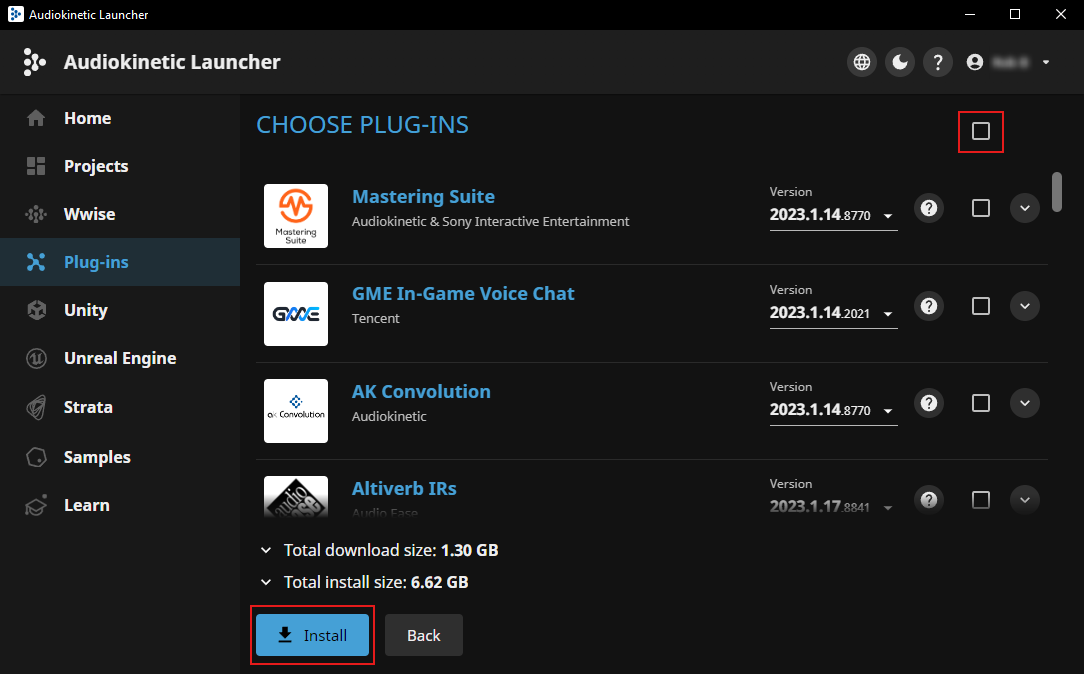Open AK Convolution version dropdown

point(833,410)
